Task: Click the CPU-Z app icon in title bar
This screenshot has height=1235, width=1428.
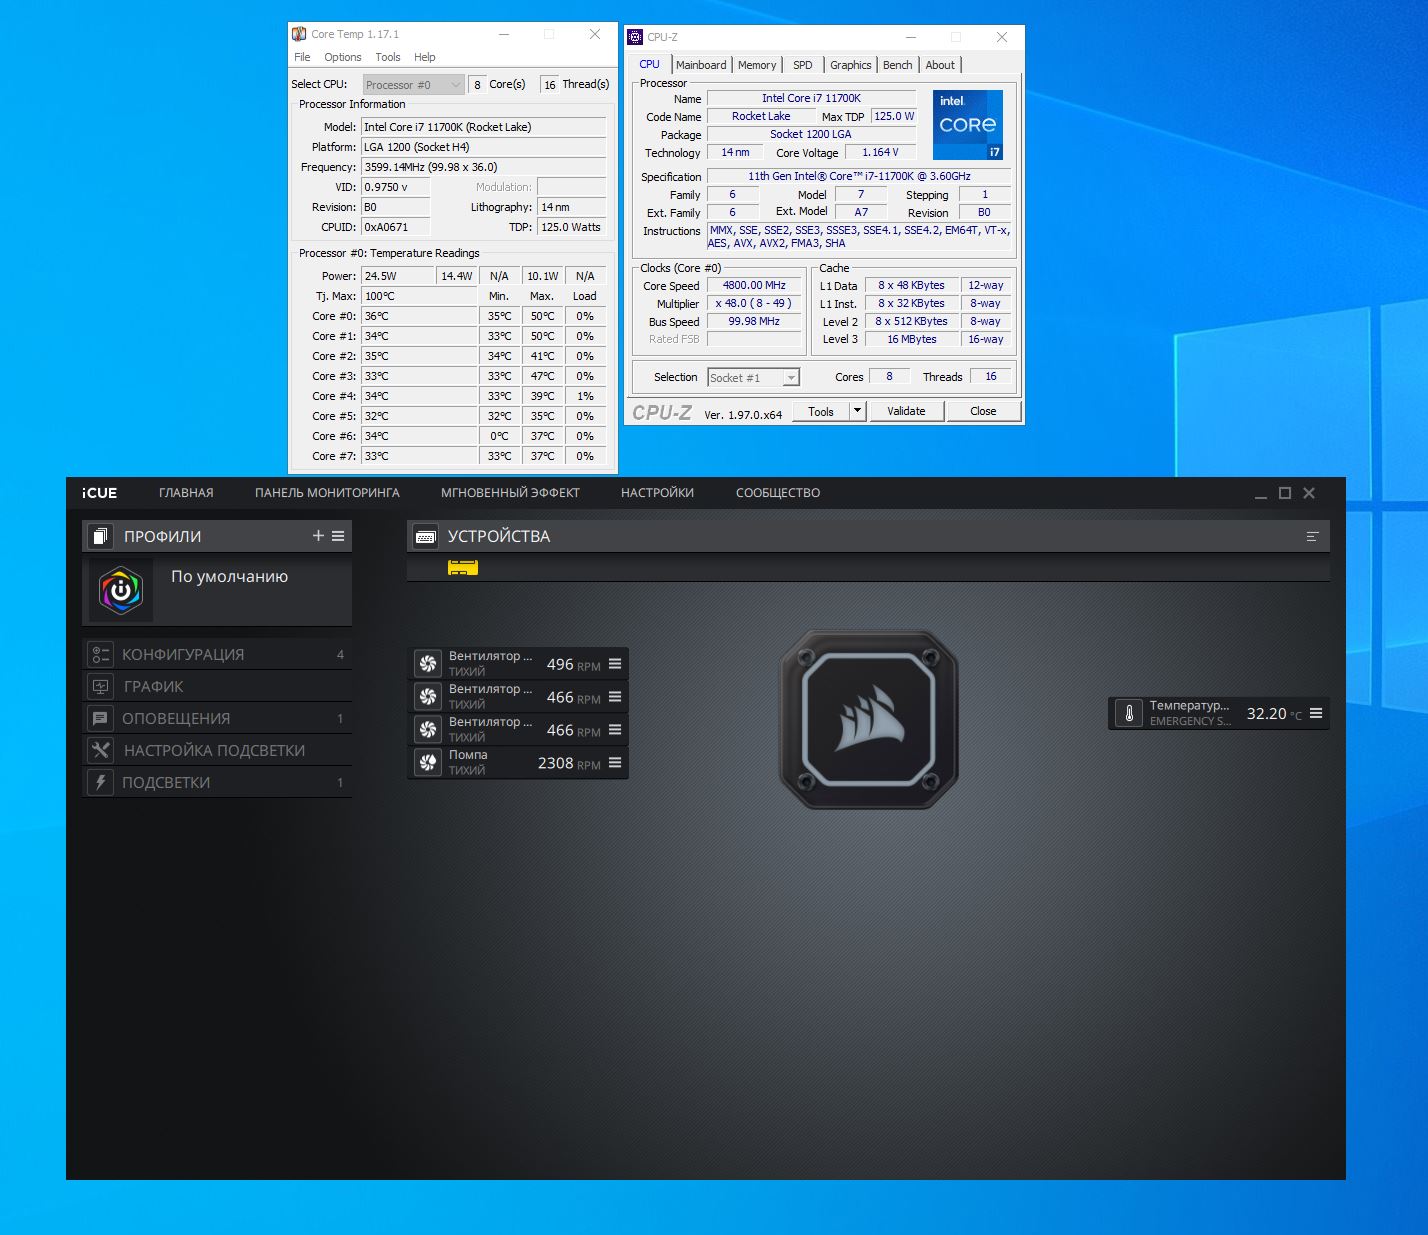Action: pos(635,37)
